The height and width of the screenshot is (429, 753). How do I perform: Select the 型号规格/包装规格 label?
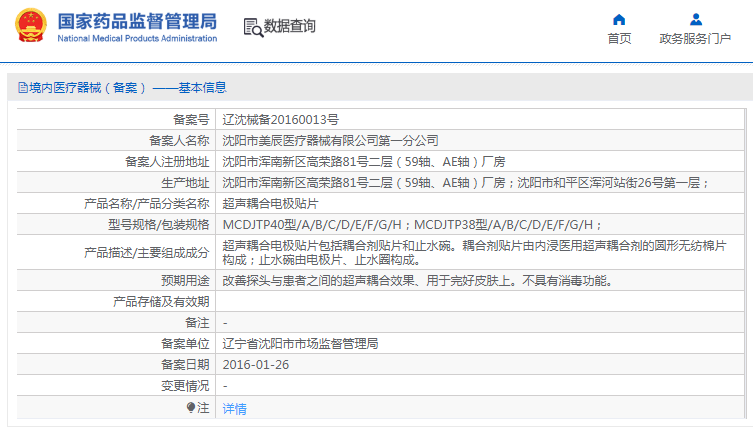[x=158, y=225]
